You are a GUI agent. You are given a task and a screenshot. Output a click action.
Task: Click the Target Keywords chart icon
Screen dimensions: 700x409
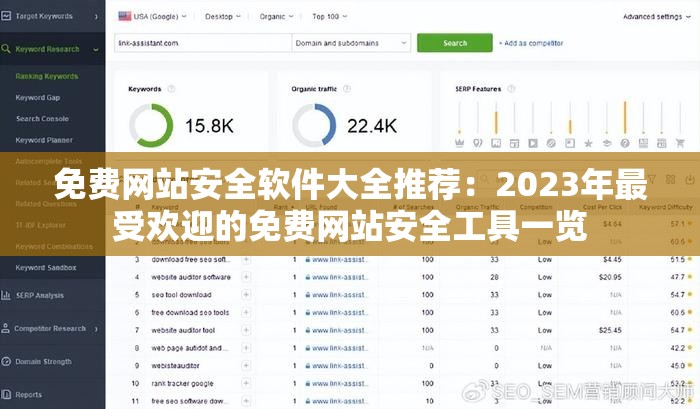click(x=6, y=16)
